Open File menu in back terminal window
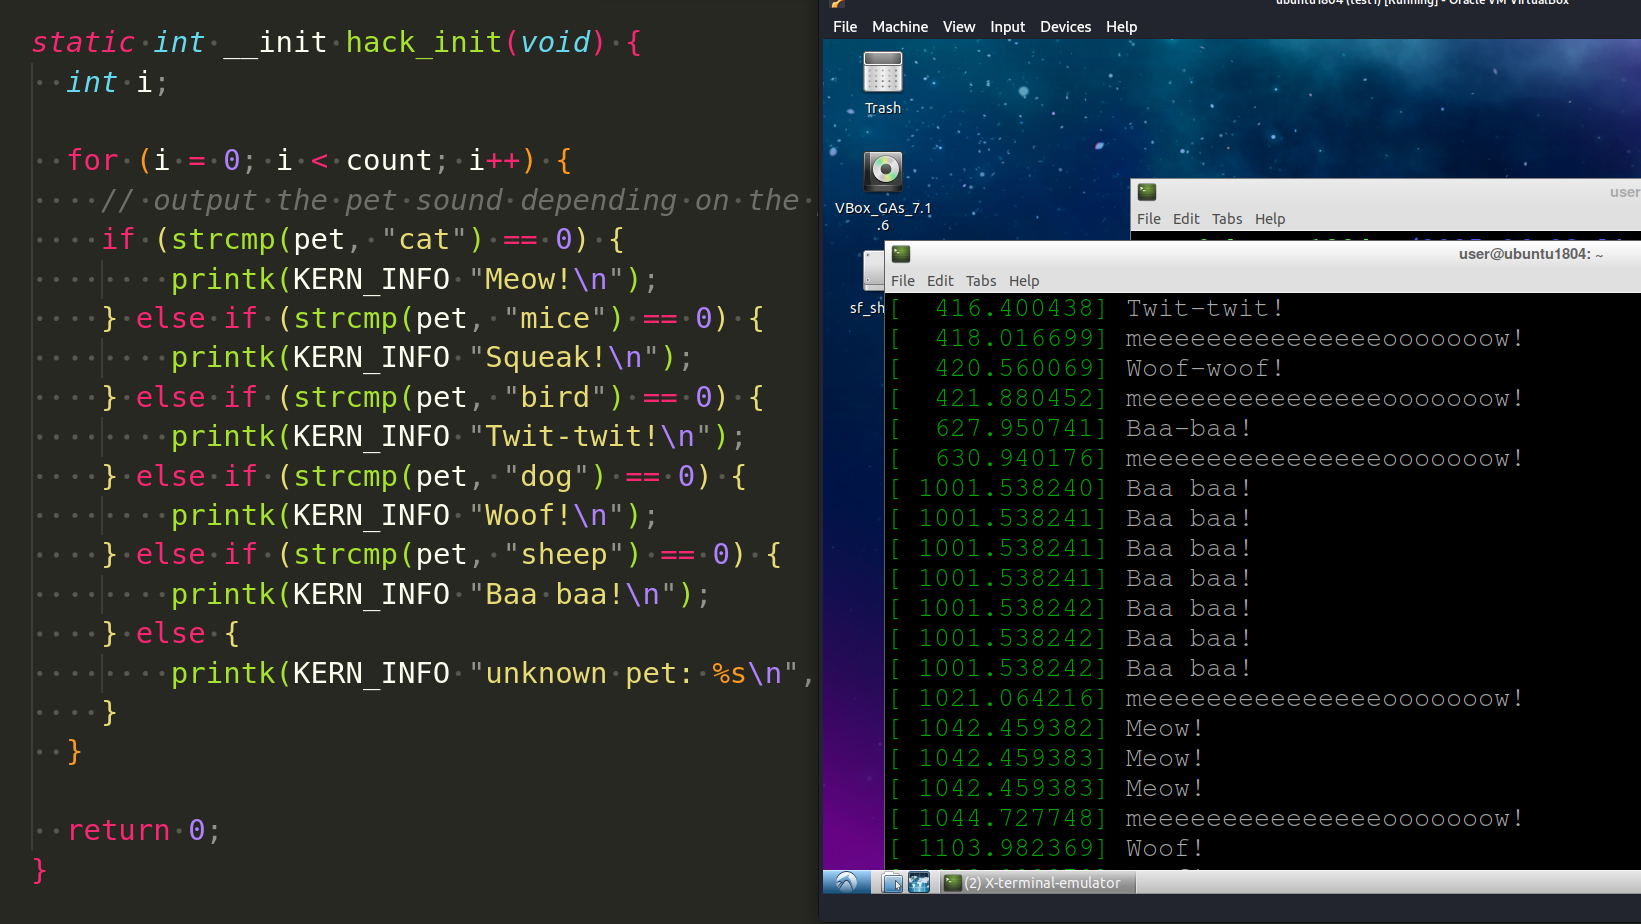The image size is (1641, 924). (1149, 219)
